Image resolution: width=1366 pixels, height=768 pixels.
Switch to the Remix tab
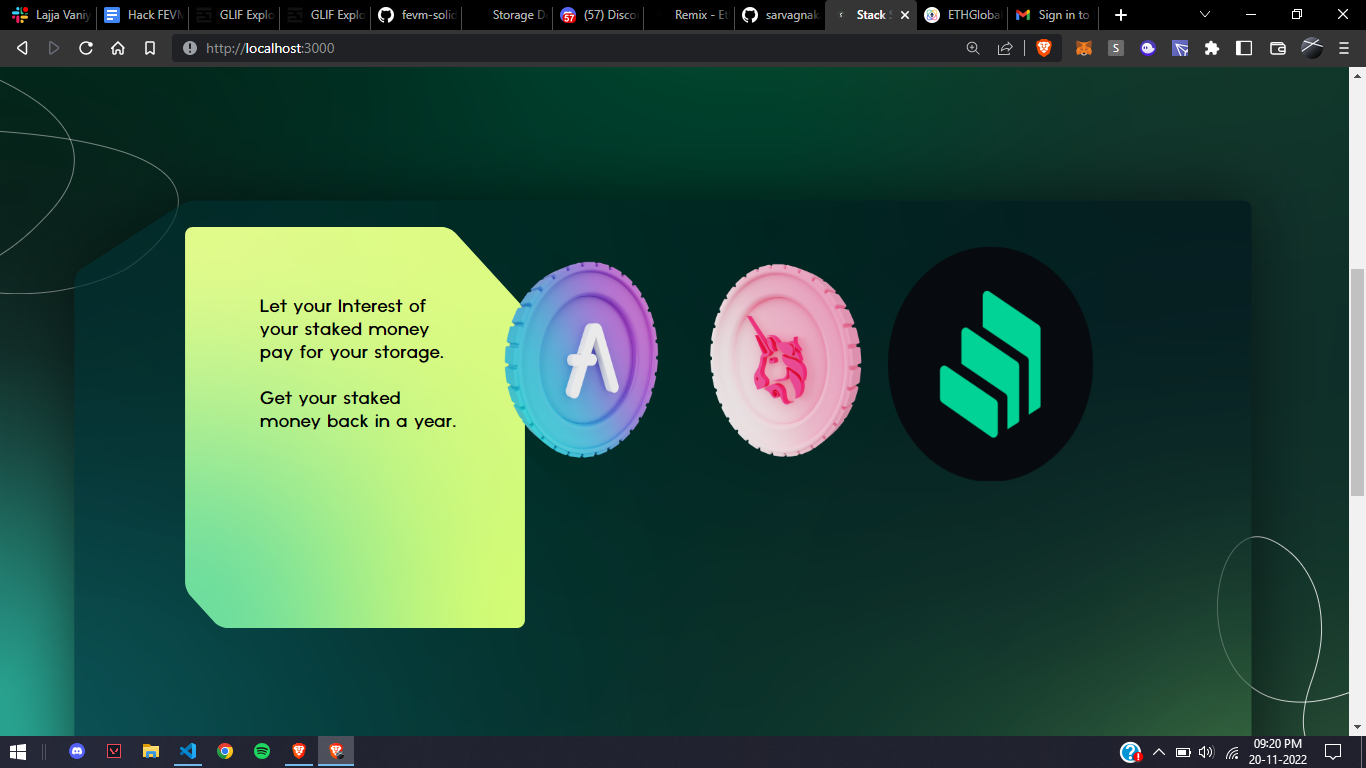click(690, 15)
